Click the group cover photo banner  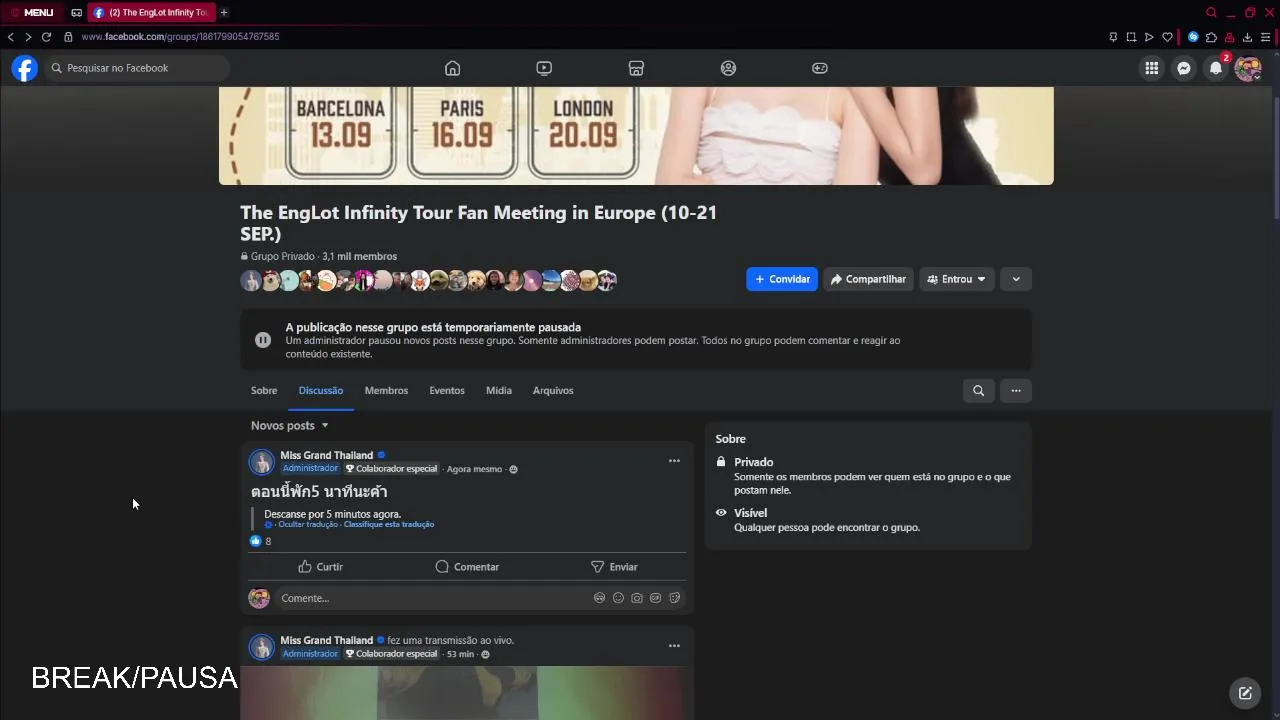point(636,135)
